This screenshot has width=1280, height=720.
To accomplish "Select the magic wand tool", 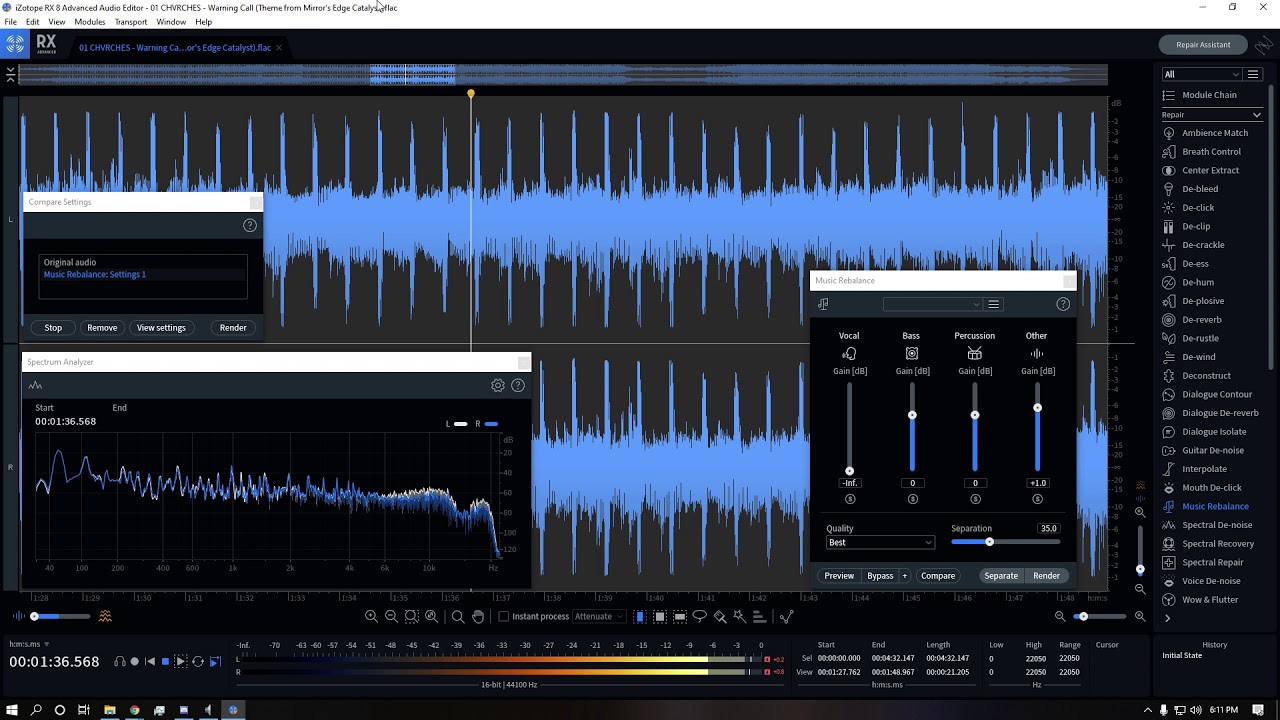I will [739, 617].
